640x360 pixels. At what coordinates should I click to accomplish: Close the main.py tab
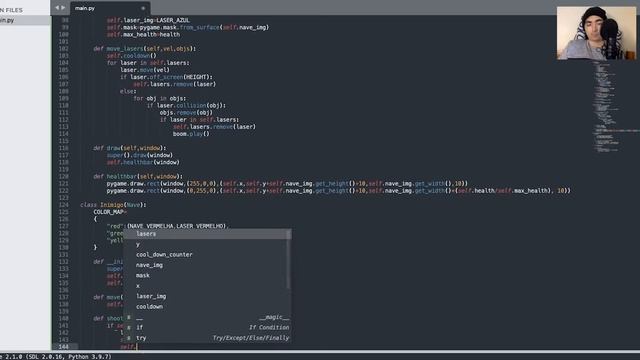click(143, 8)
